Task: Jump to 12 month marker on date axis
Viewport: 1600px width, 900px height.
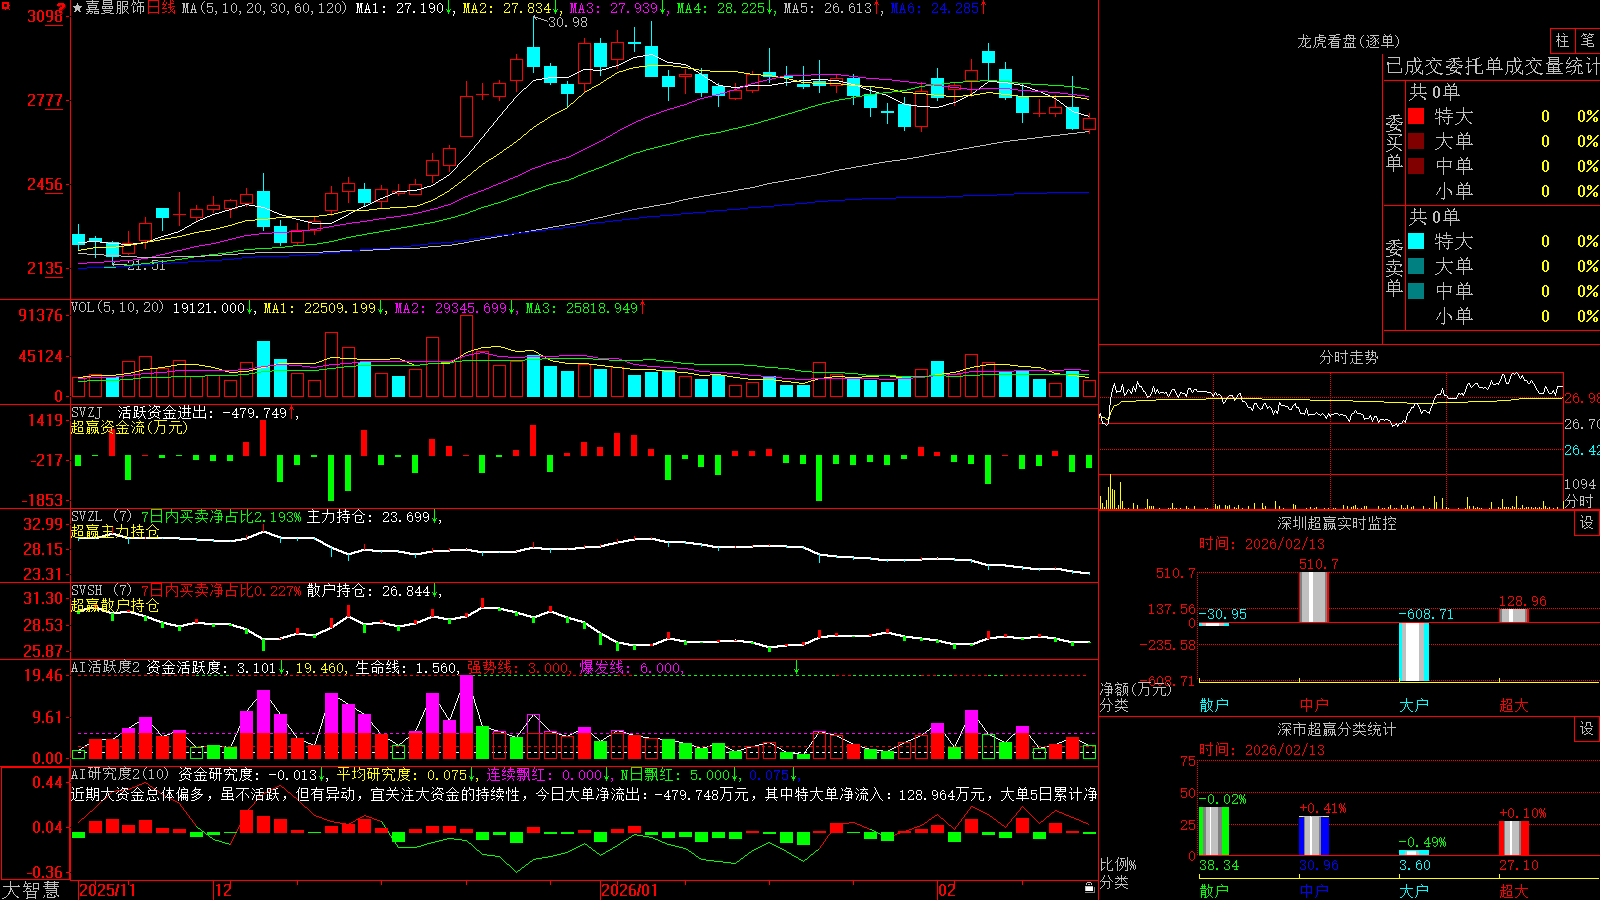Action: point(224,890)
